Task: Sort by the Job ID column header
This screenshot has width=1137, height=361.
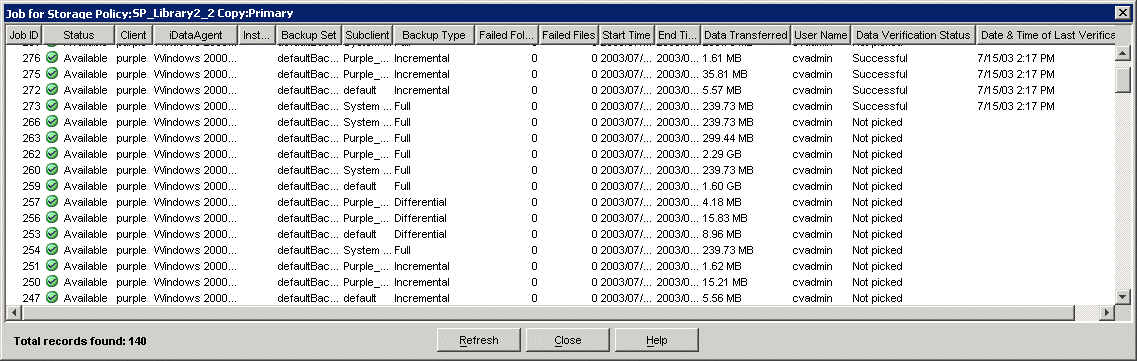Action: coord(24,35)
